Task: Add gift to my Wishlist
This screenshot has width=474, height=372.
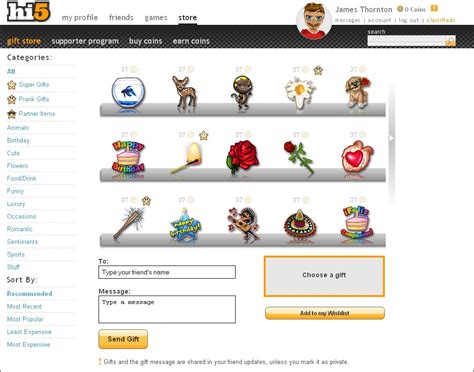Action: coord(325,313)
